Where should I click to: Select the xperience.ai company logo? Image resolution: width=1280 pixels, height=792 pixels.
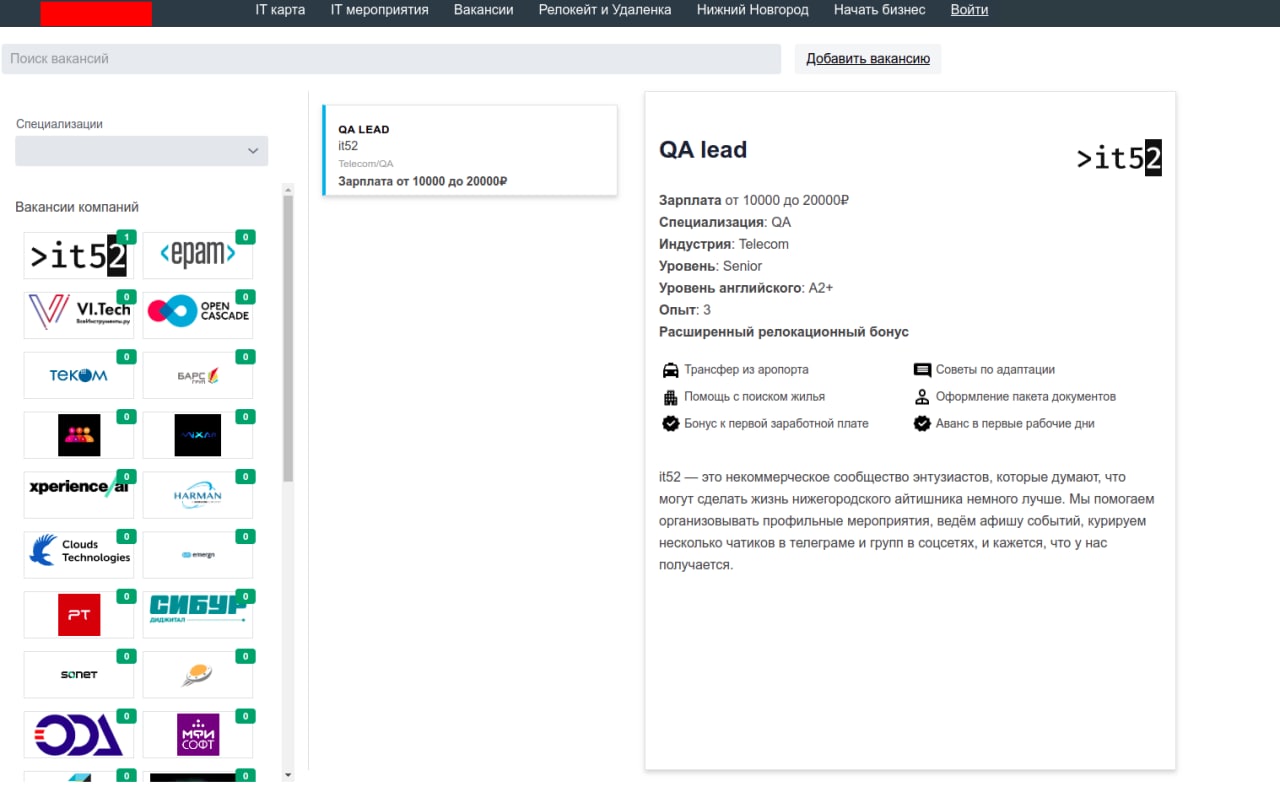click(78, 495)
